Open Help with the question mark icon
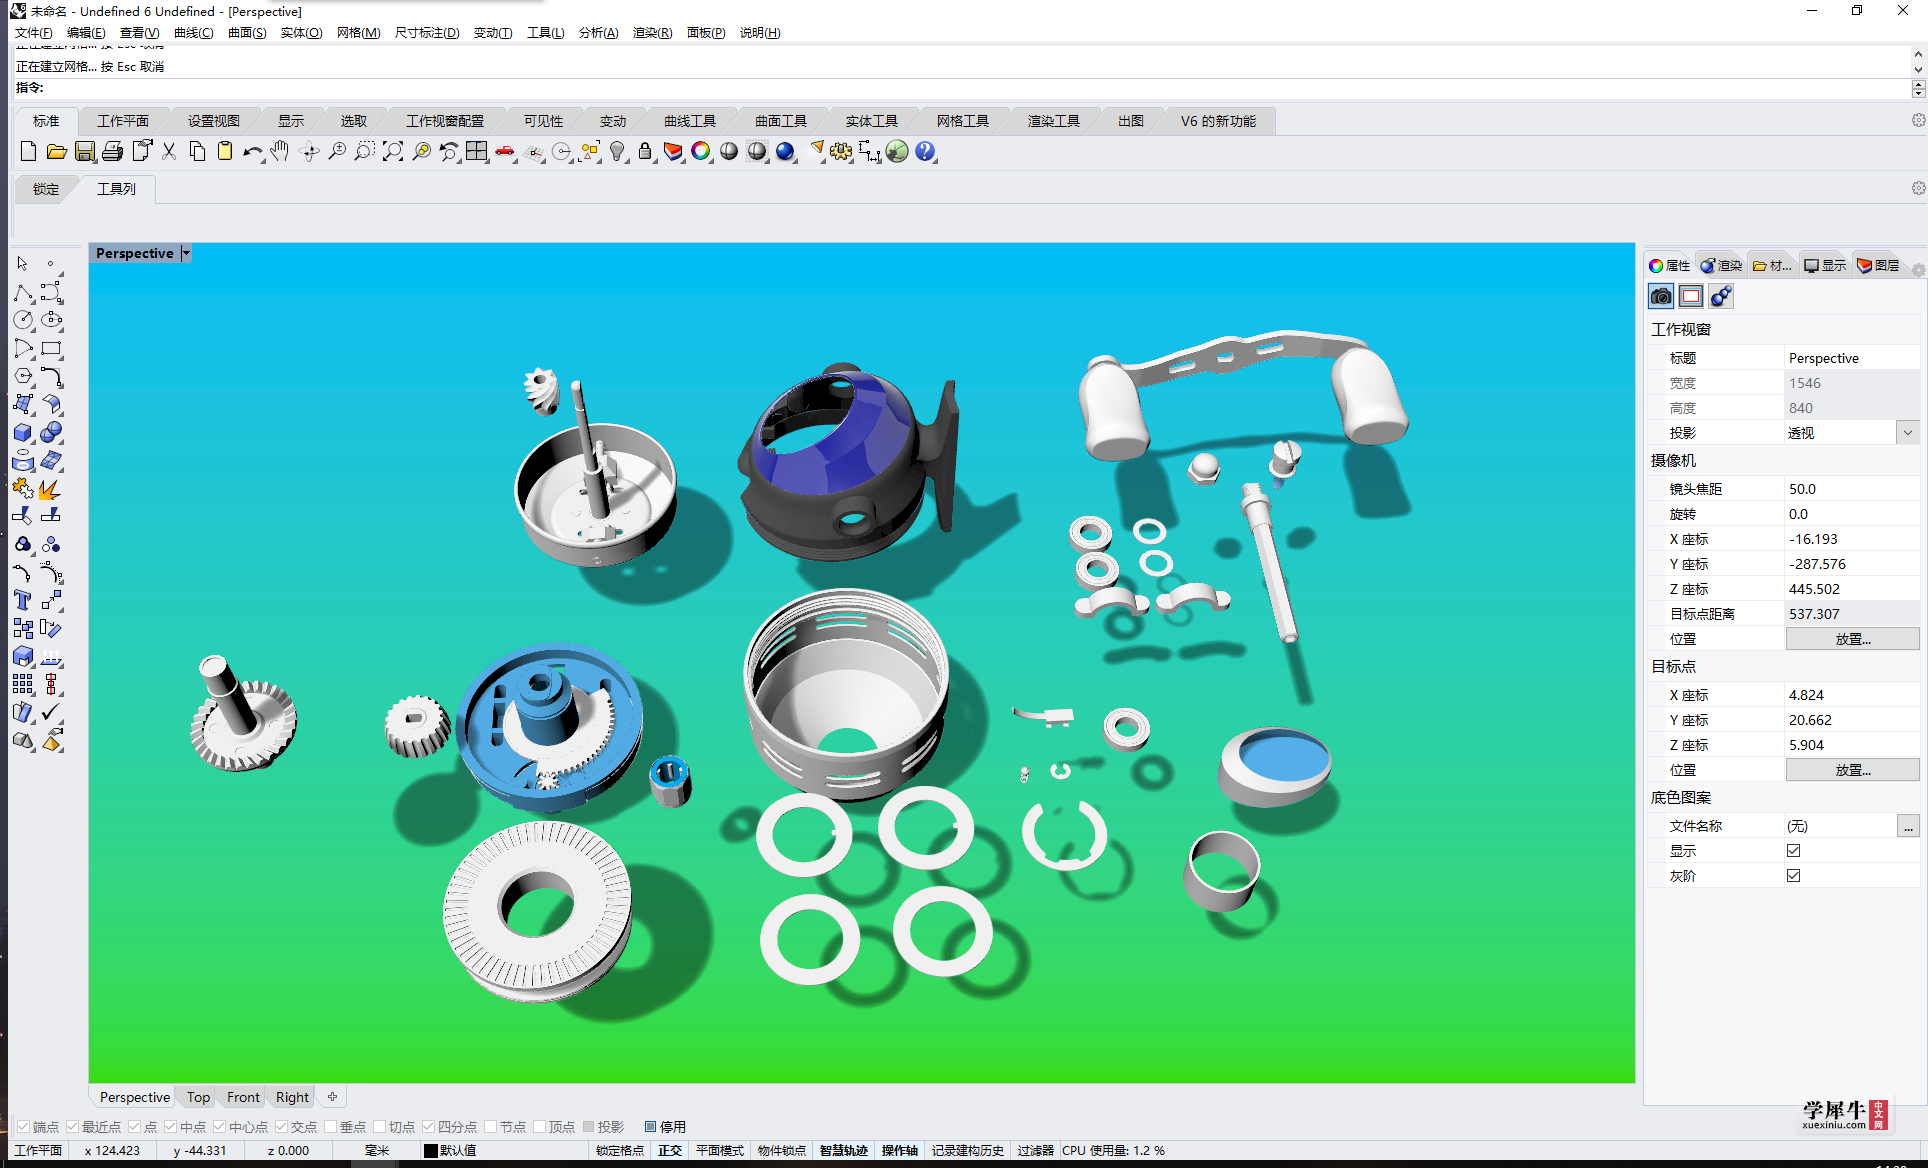Viewport: 1928px width, 1168px height. click(925, 151)
